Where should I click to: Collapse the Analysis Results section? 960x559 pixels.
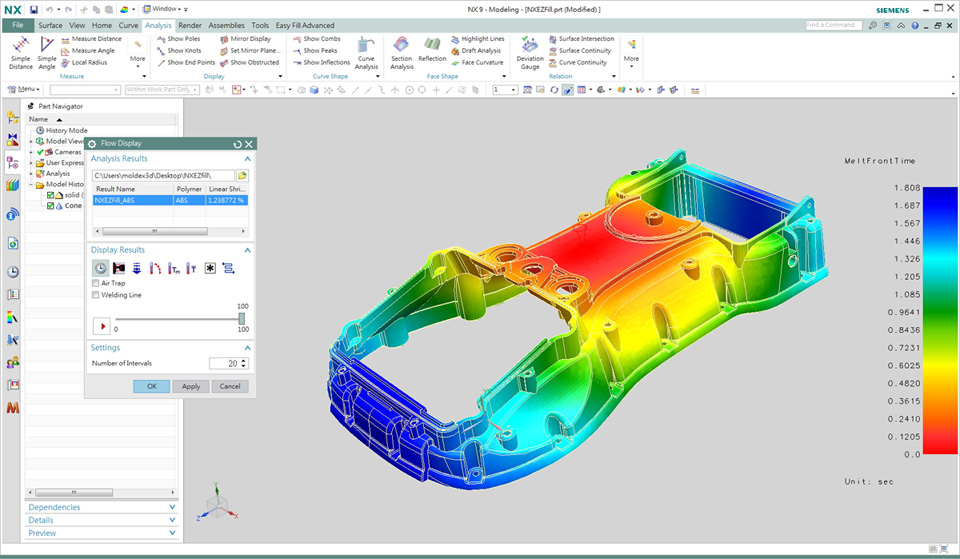tap(247, 159)
